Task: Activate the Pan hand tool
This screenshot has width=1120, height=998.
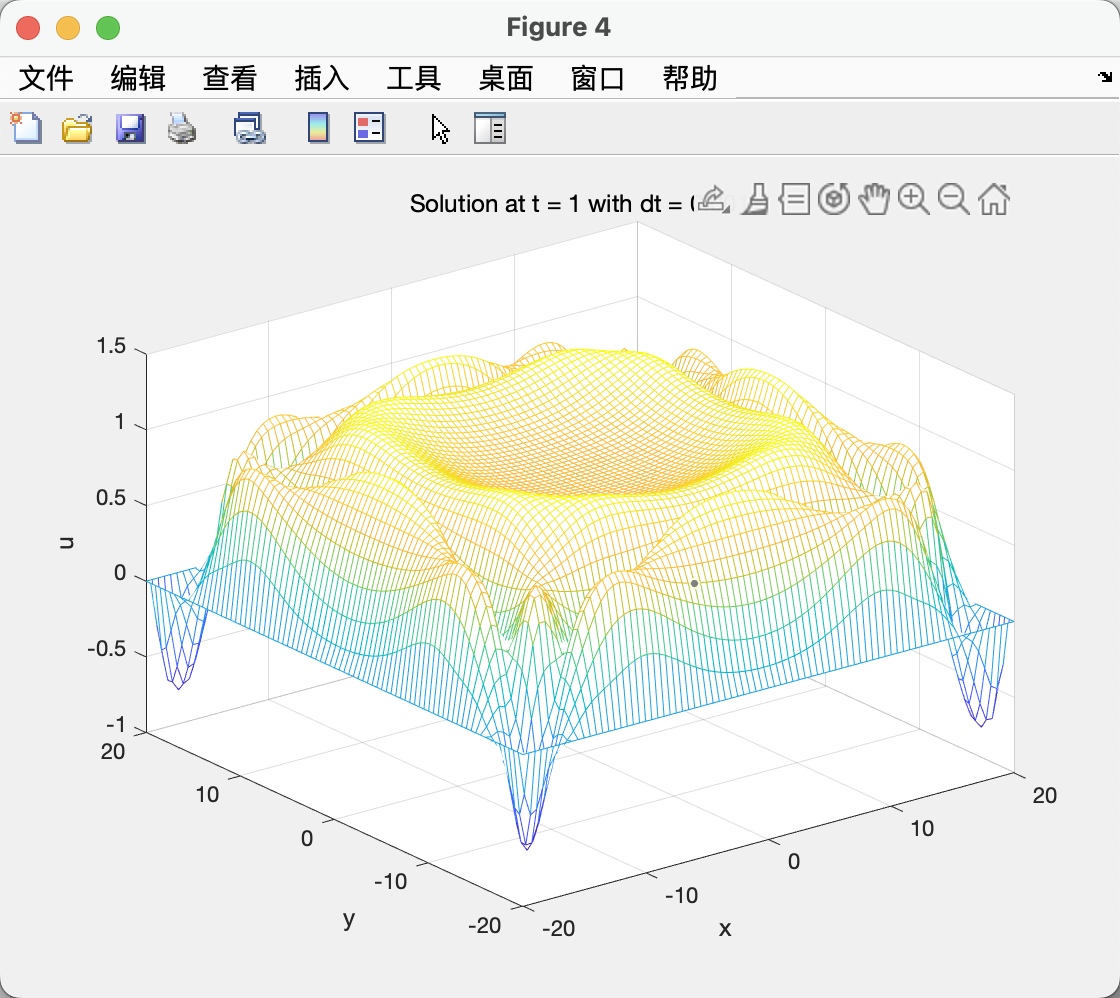Action: tap(875, 200)
